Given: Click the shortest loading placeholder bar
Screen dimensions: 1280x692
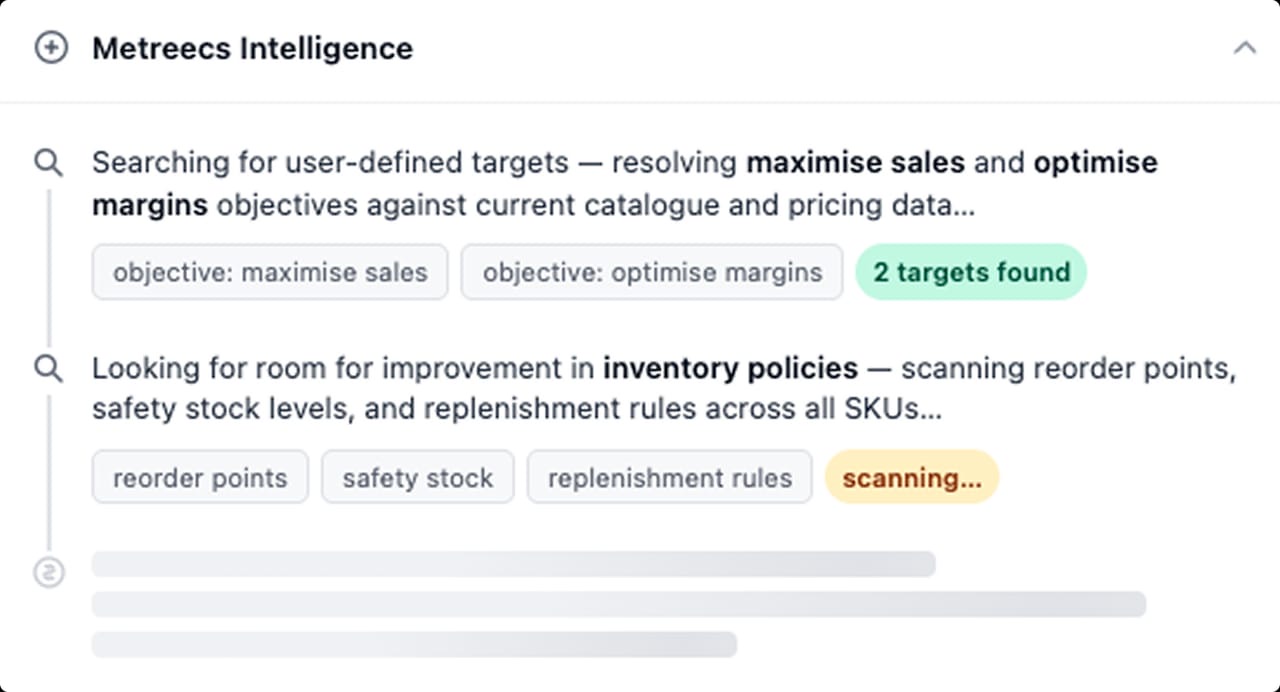Looking at the screenshot, I should click(x=414, y=644).
